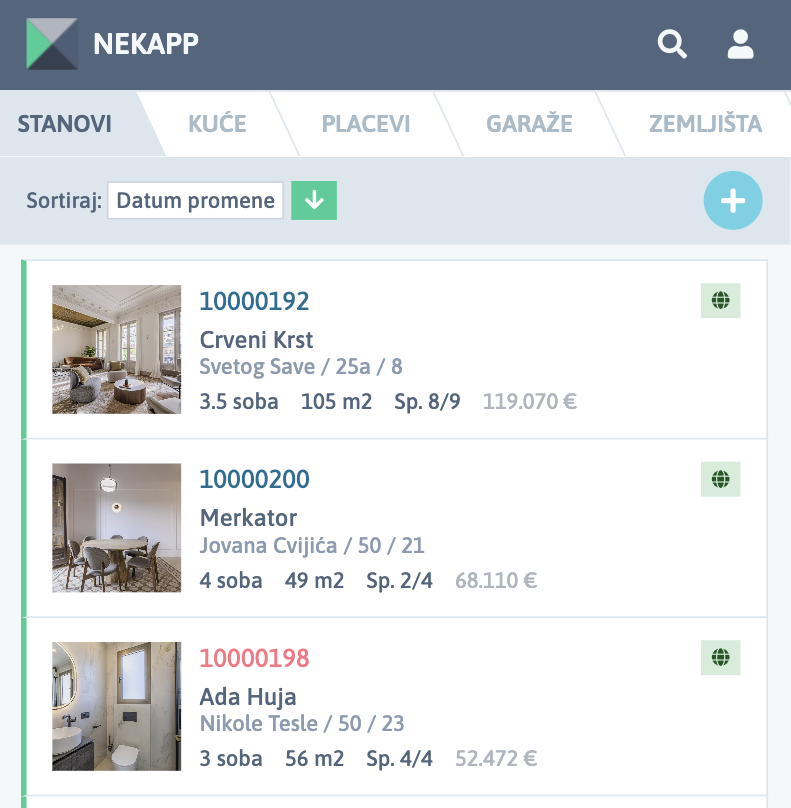
Task: Click the Ada Huja location name
Action: 248,697
